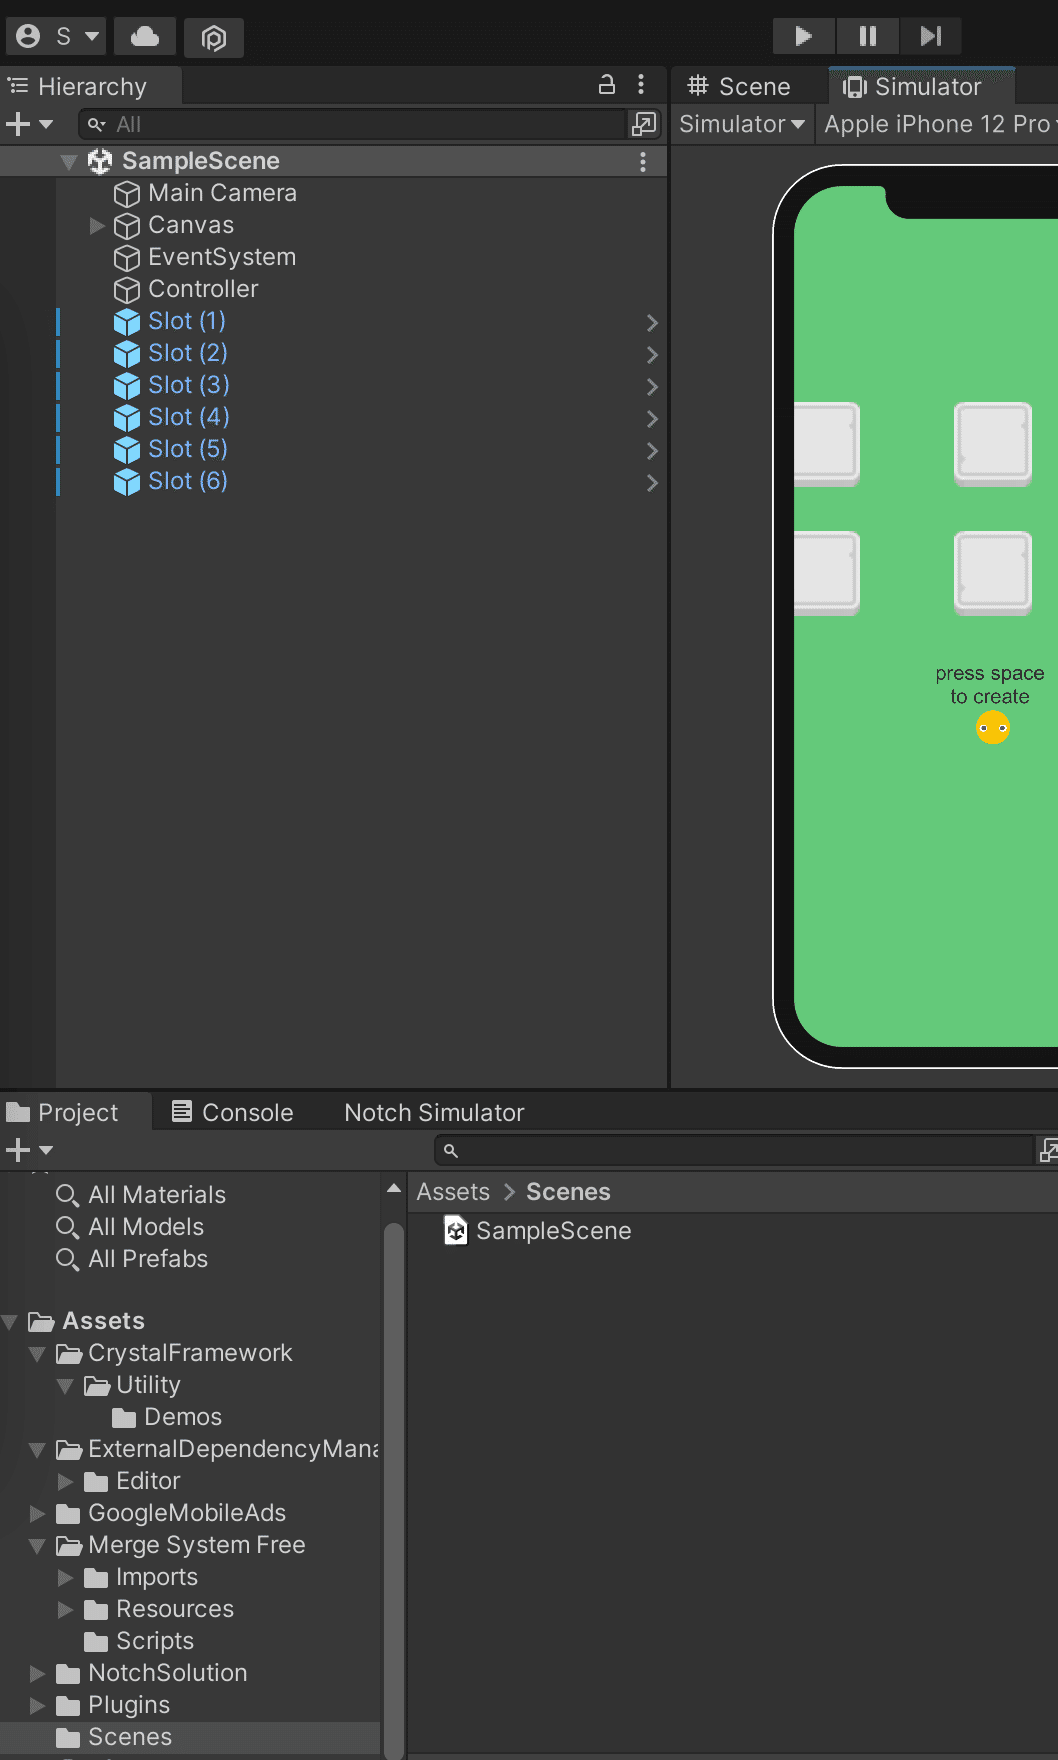1058x1760 pixels.
Task: Click yellow character in Simulator
Action: coord(993,728)
